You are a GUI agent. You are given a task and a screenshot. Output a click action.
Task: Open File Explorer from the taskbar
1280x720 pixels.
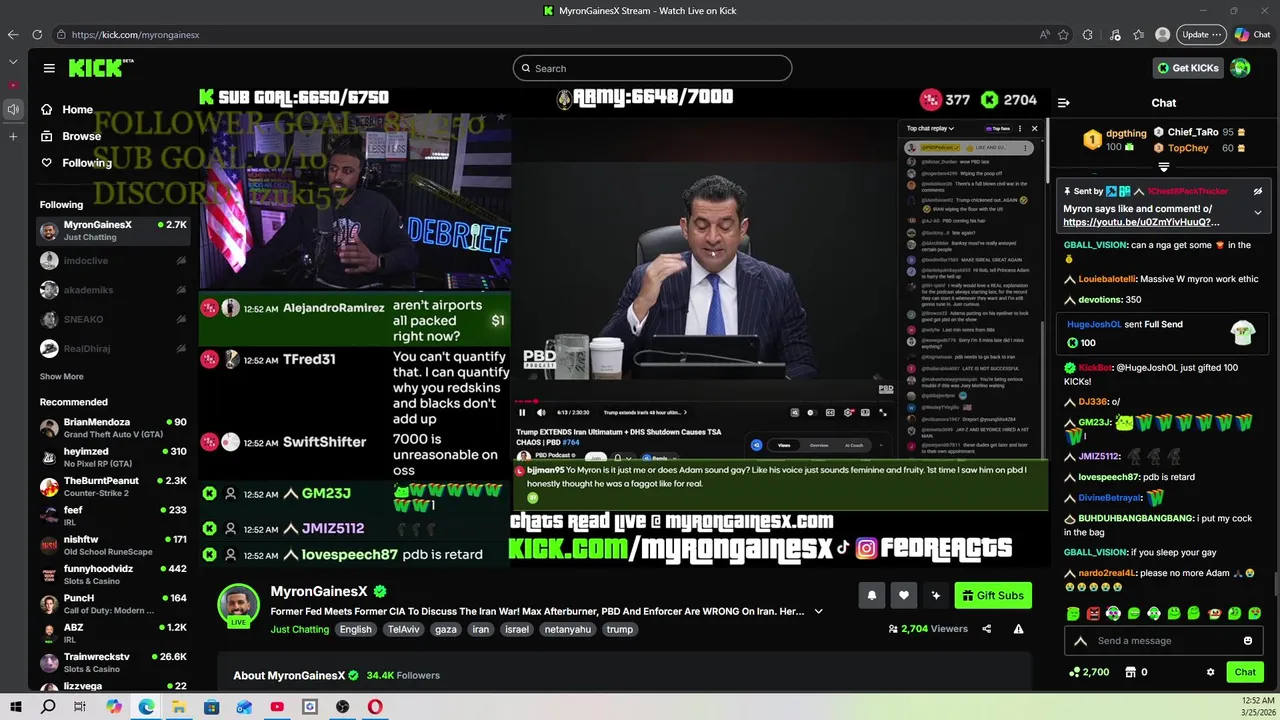click(x=179, y=707)
